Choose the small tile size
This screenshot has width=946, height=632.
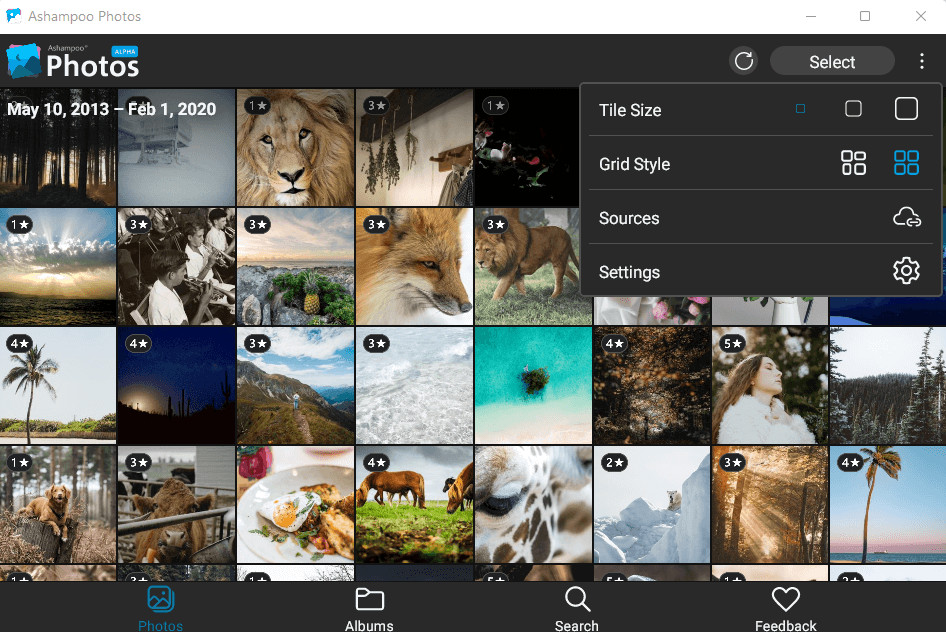801,109
